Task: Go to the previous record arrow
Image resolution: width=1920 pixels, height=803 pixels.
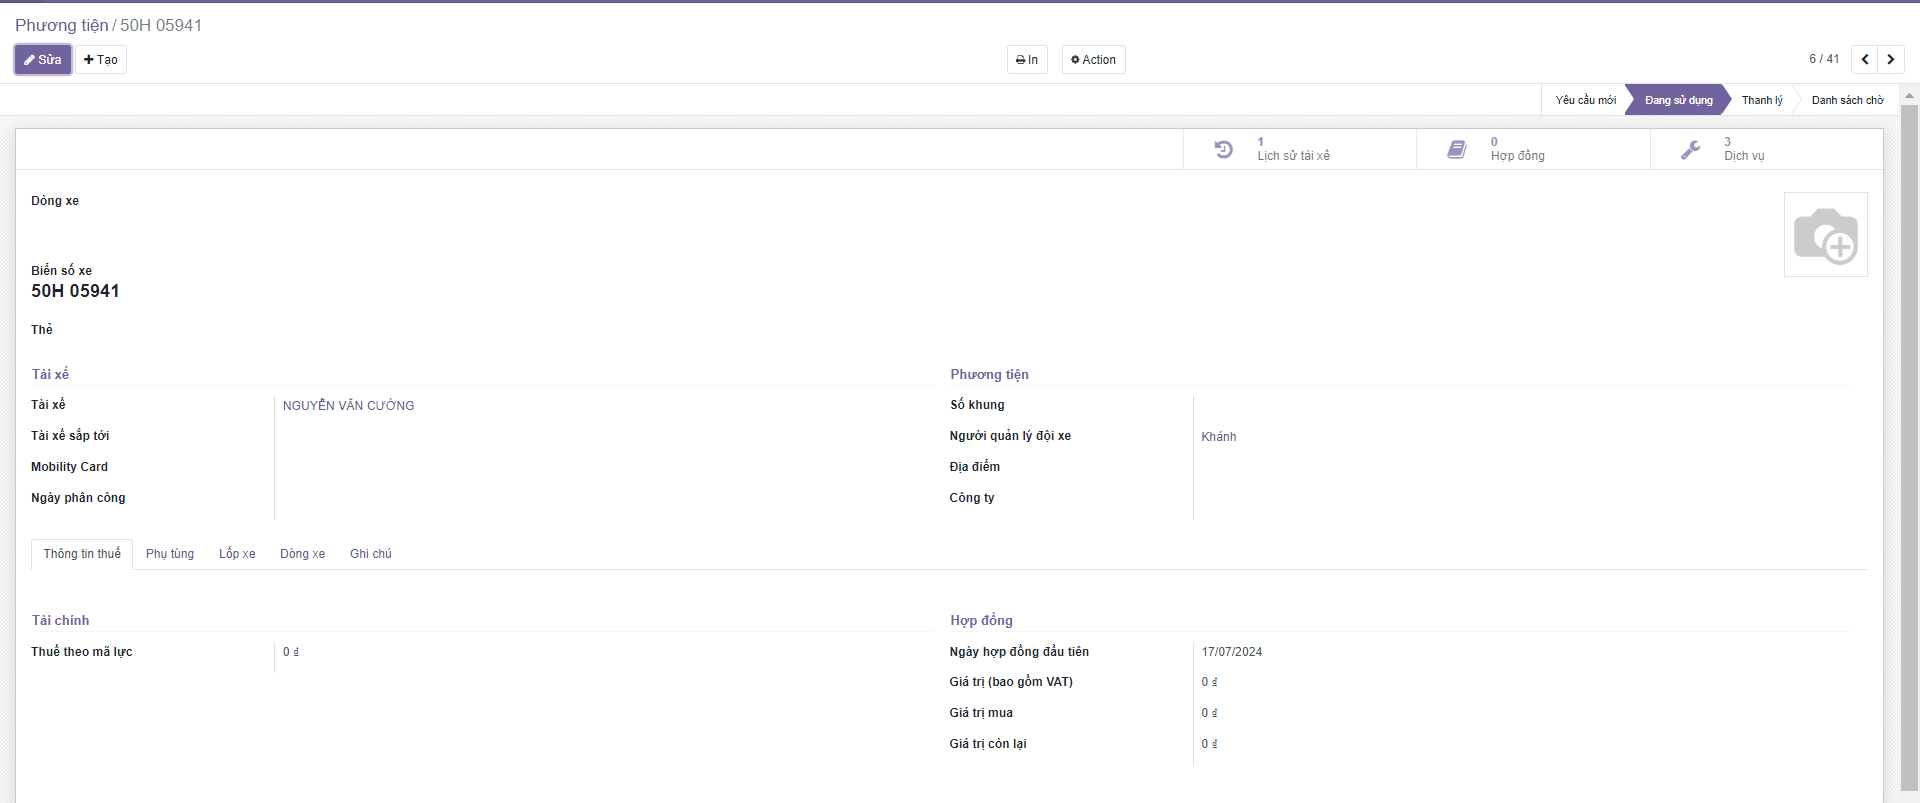Action: click(x=1865, y=60)
